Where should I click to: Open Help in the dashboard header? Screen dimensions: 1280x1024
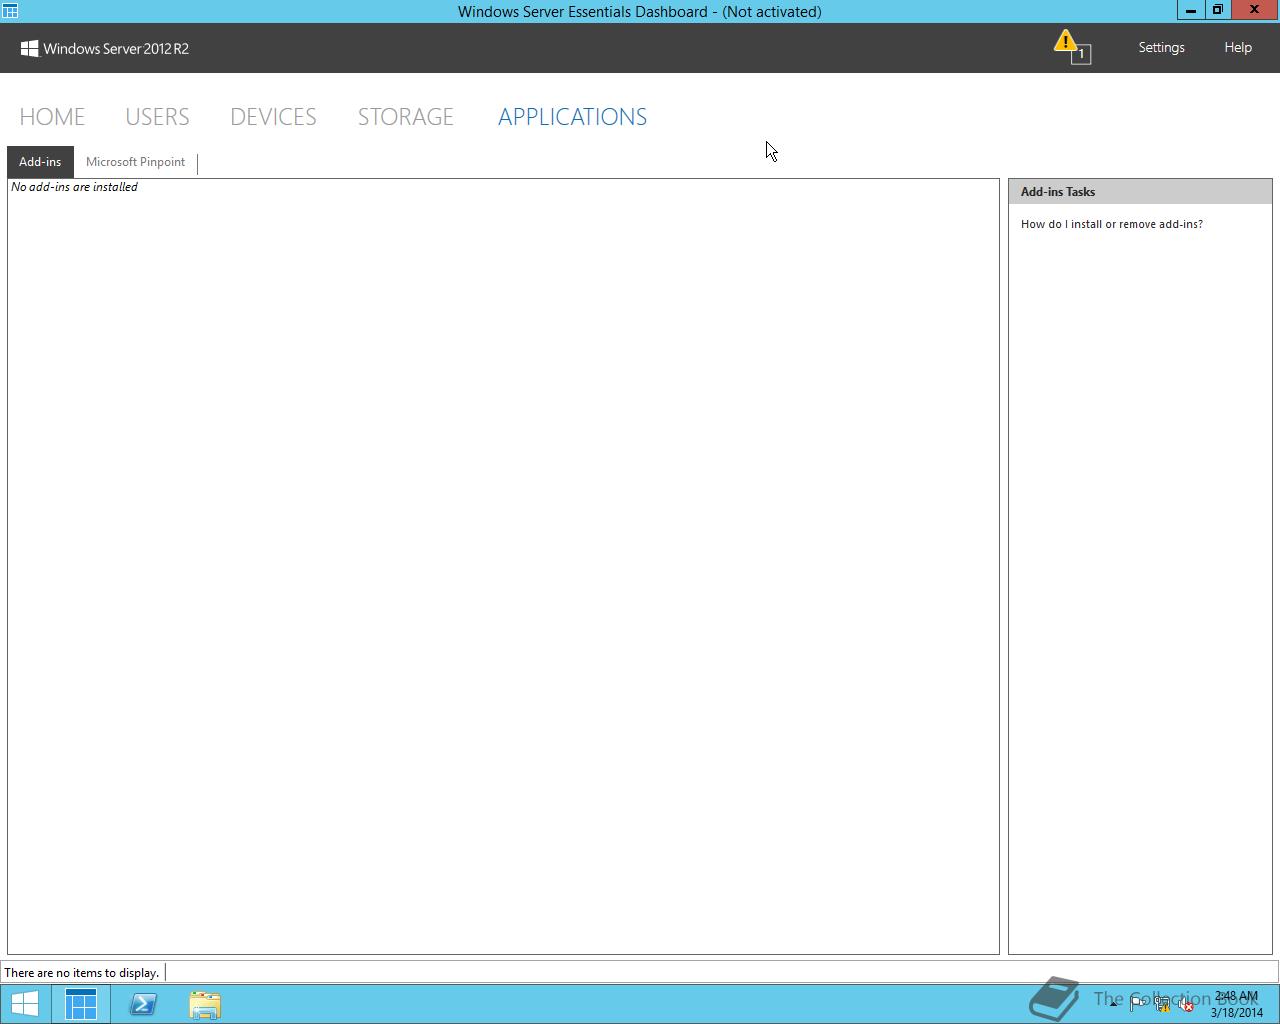point(1238,47)
